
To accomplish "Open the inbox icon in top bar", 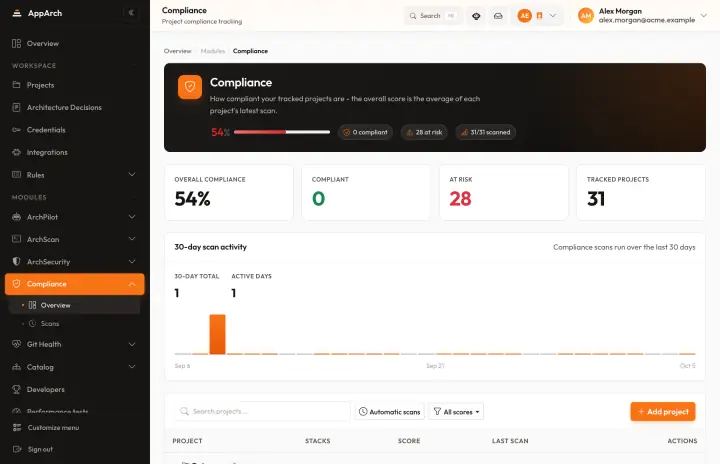I will [498, 16].
